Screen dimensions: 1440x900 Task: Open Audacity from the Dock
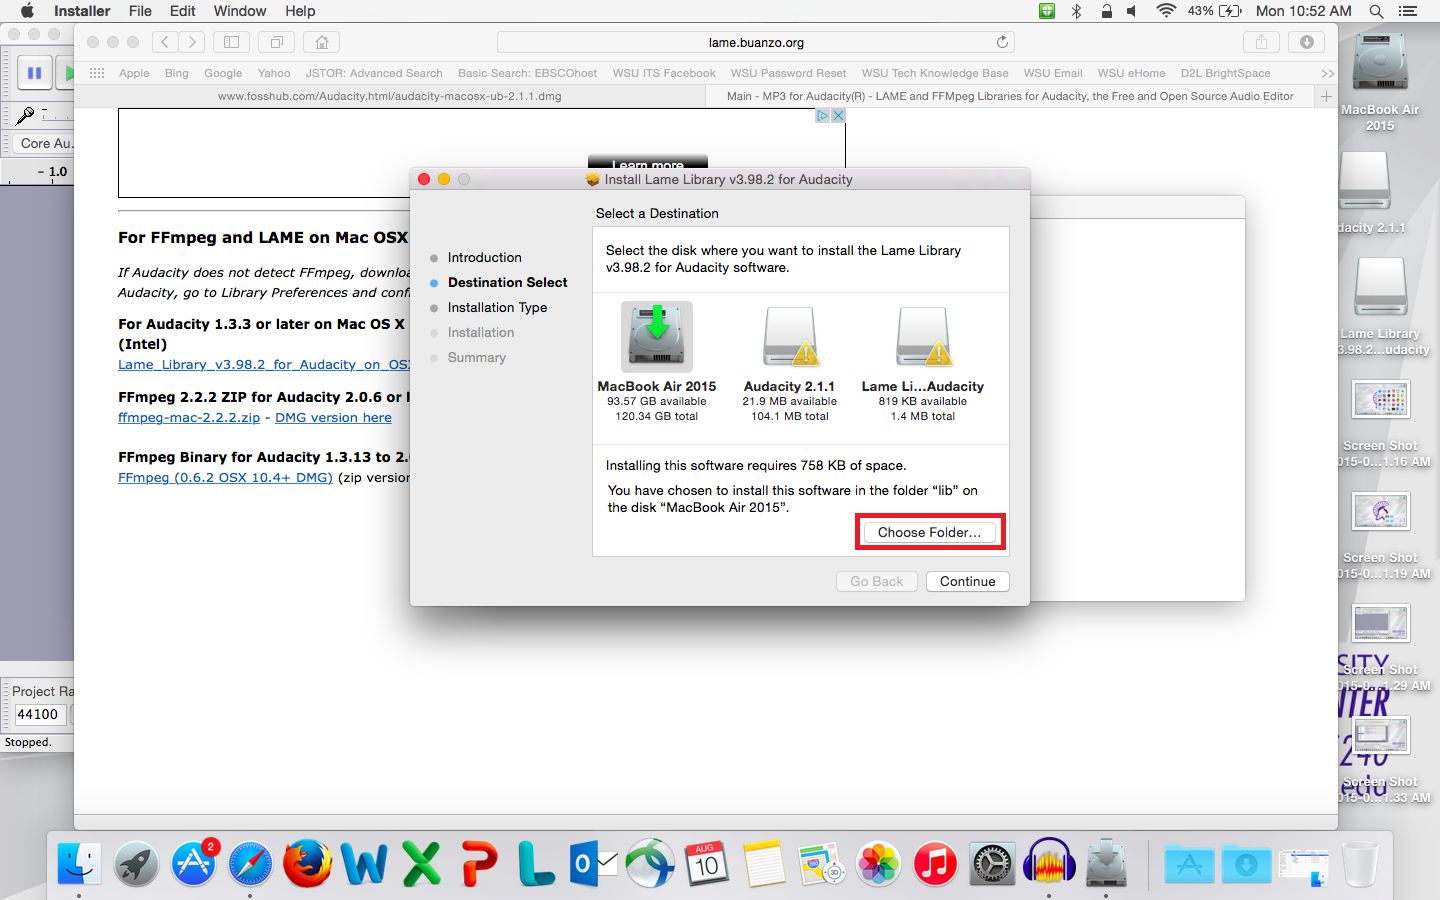[1049, 863]
